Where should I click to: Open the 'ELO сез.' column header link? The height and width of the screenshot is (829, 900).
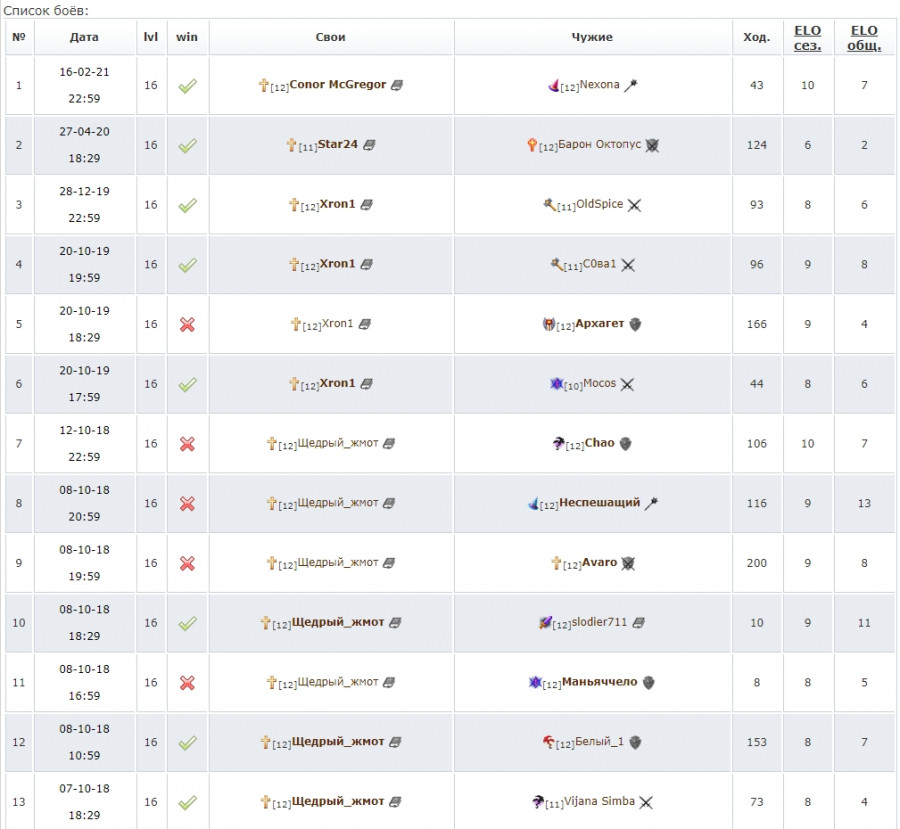[x=807, y=38]
